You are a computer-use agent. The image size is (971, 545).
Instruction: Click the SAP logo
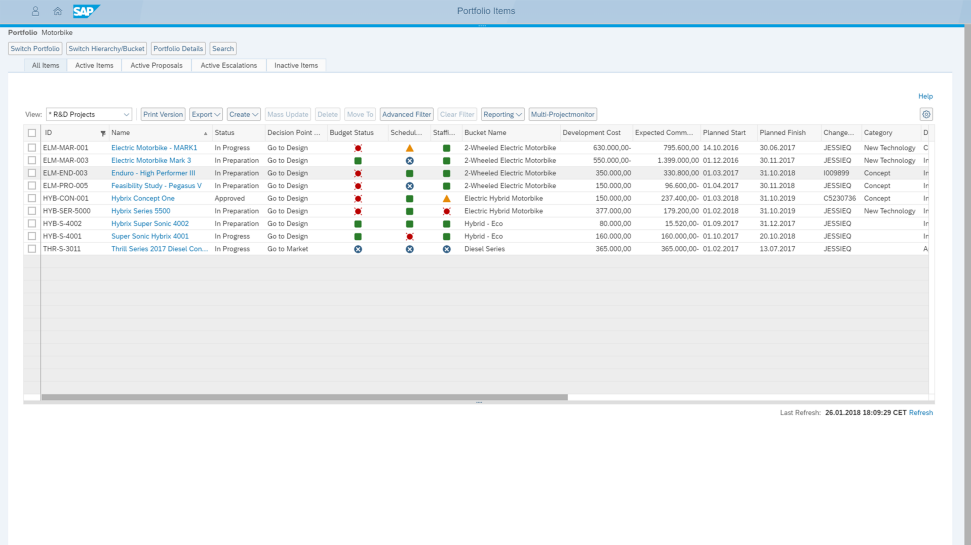click(x=85, y=11)
